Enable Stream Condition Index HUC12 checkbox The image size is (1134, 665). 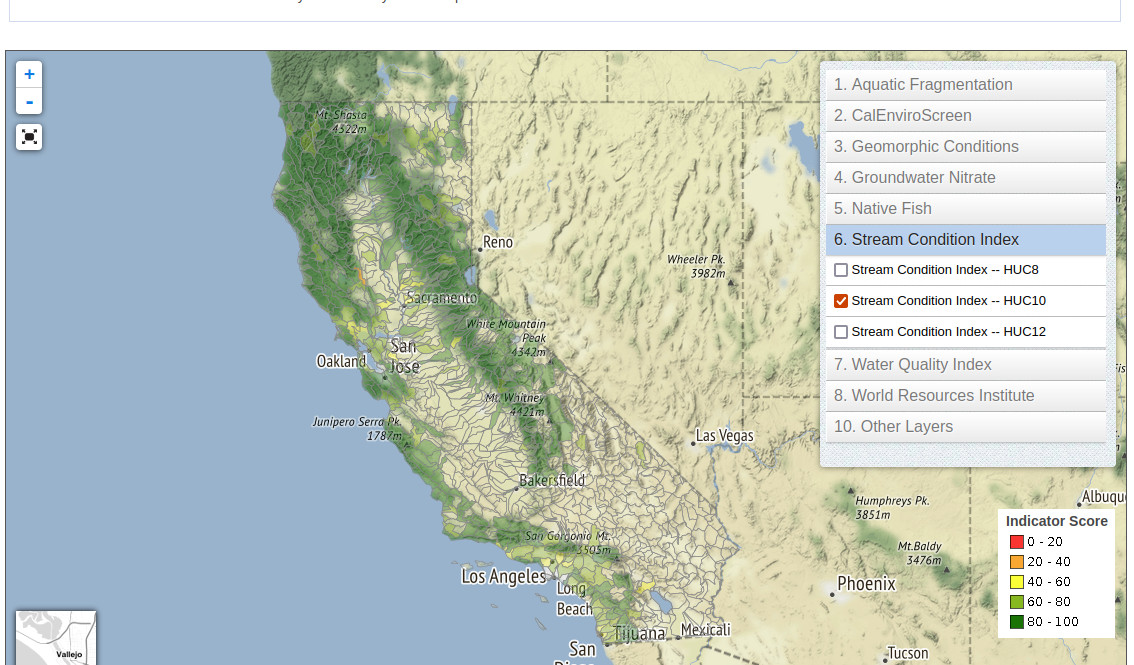point(841,332)
